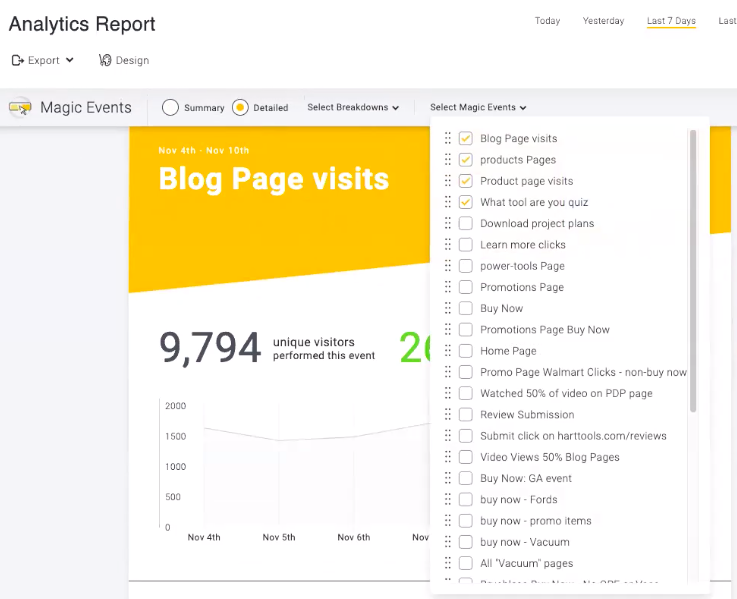Click drag handle beside products Pages
The width and height of the screenshot is (737, 599).
[447, 159]
